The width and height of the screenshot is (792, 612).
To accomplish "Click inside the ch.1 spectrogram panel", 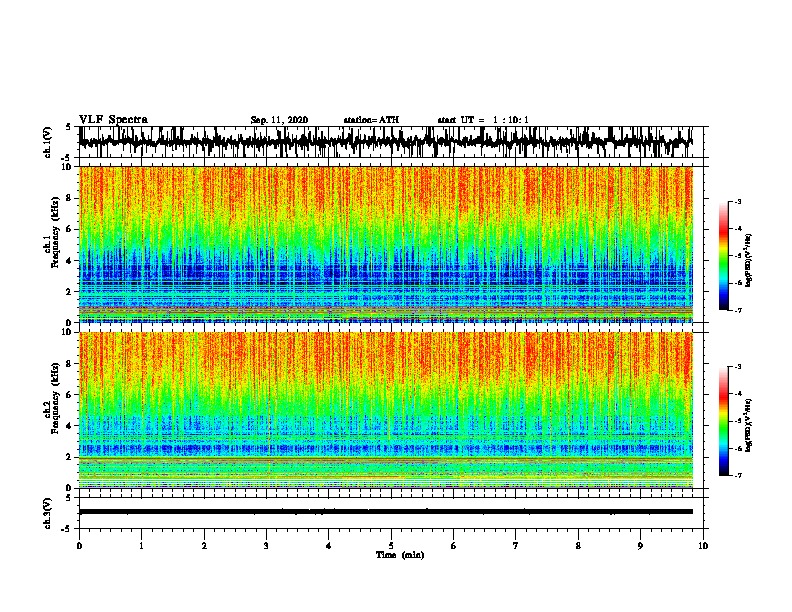I will (385, 244).
